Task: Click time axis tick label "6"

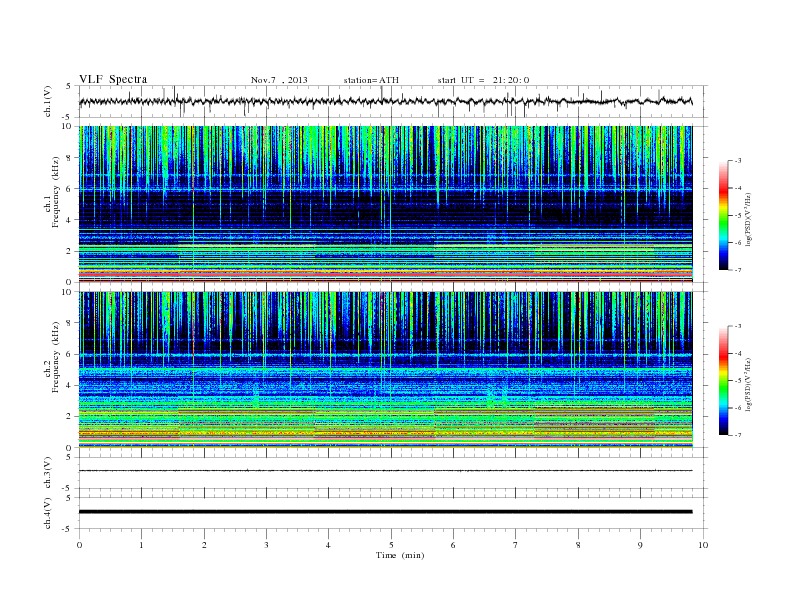Action: (x=453, y=545)
